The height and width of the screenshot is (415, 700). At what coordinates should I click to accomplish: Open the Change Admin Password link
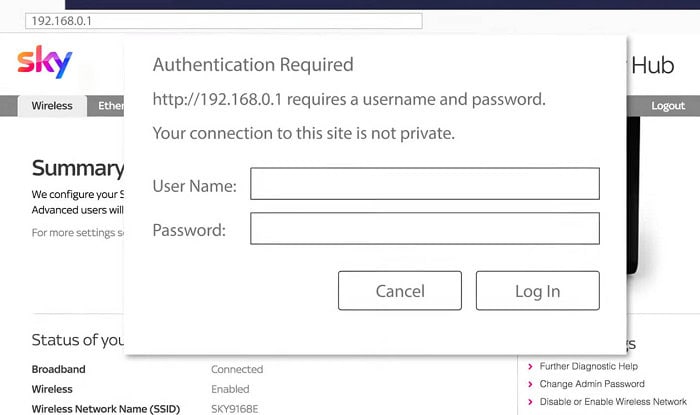click(x=592, y=384)
